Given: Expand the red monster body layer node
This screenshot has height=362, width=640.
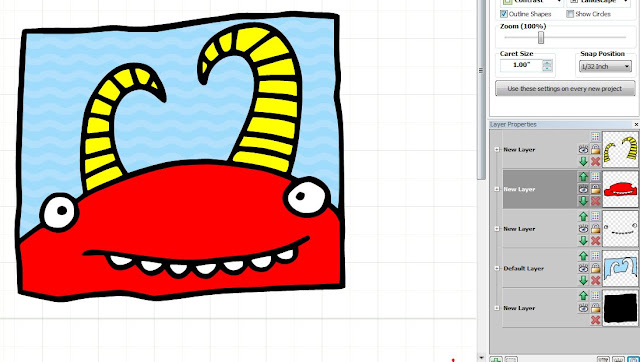Looking at the screenshot, I should (x=497, y=189).
